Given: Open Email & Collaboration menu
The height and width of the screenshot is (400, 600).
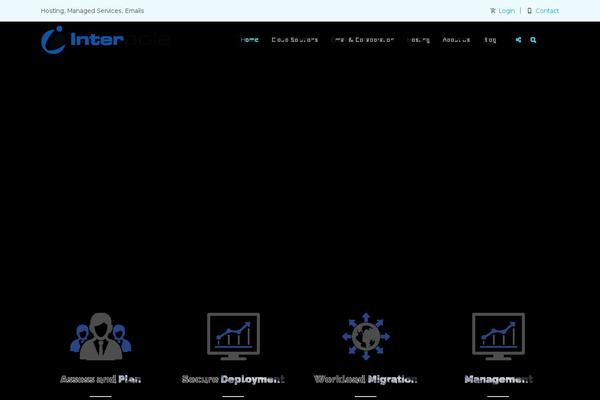Looking at the screenshot, I should click(362, 40).
